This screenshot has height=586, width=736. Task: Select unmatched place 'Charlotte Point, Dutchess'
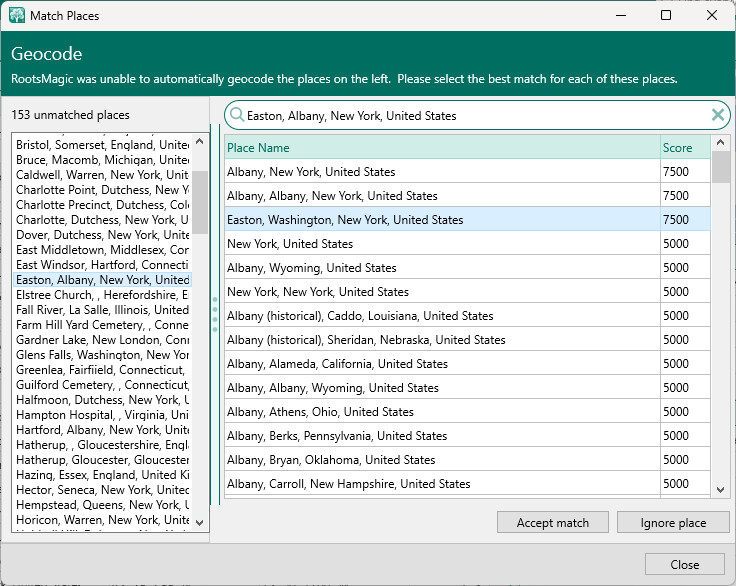(x=102, y=190)
